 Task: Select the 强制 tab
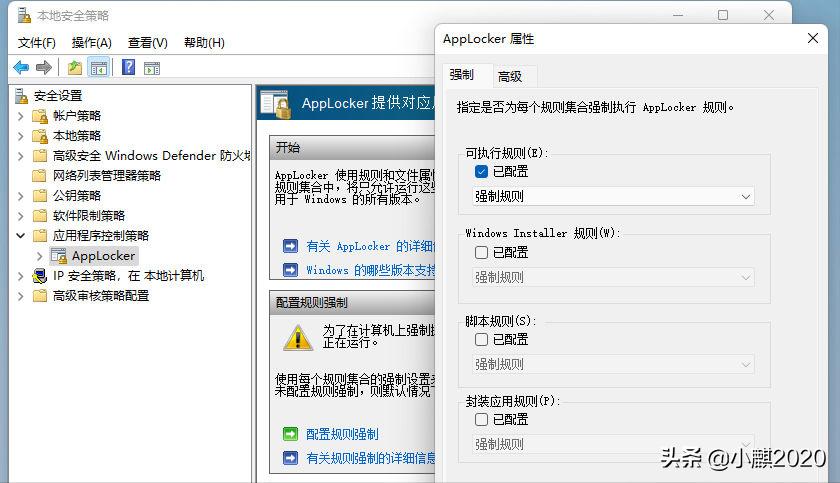click(x=462, y=74)
